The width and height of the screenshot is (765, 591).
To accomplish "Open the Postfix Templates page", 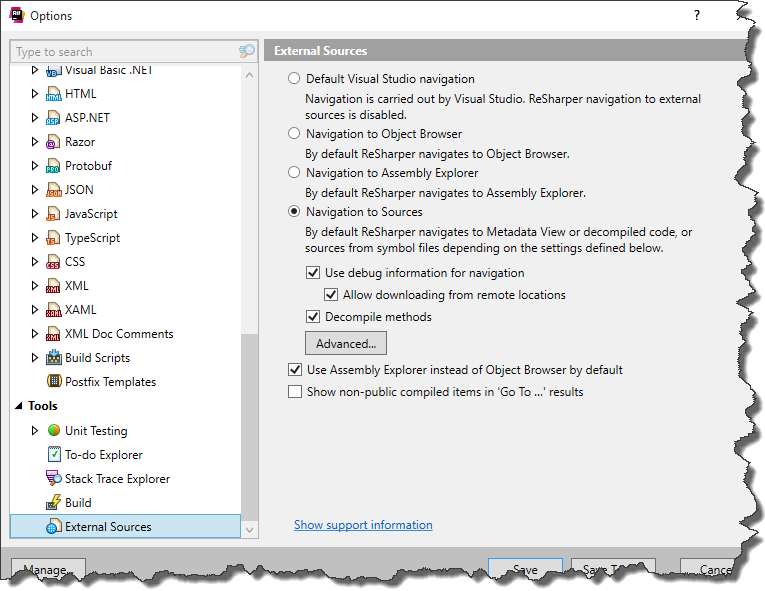I will pyautogui.click(x=110, y=382).
